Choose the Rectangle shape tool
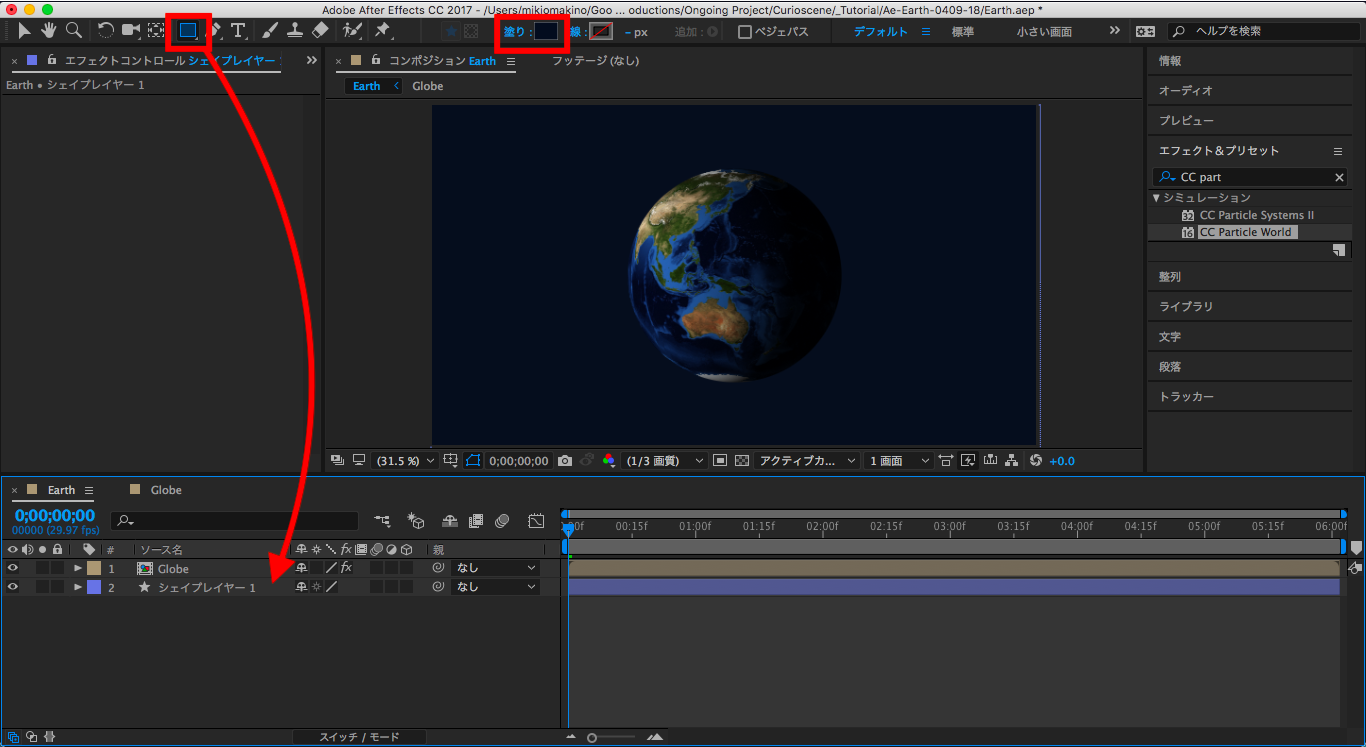1366x747 pixels. coord(187,31)
